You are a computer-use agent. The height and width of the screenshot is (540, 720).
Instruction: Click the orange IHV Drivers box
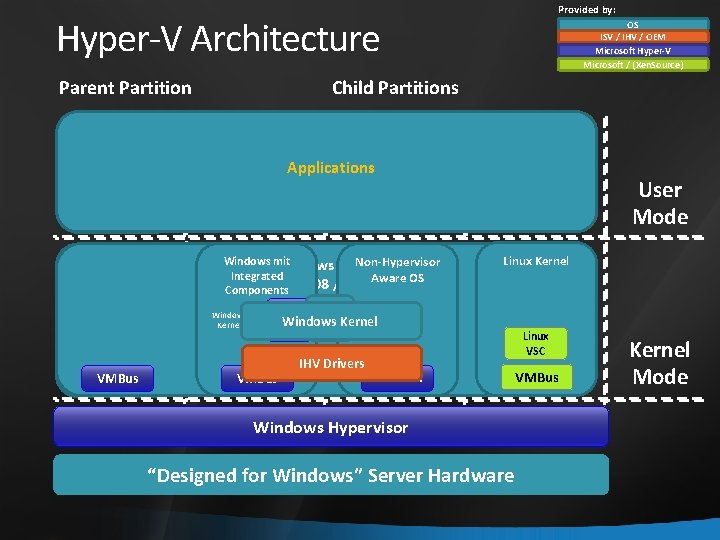coord(332,363)
